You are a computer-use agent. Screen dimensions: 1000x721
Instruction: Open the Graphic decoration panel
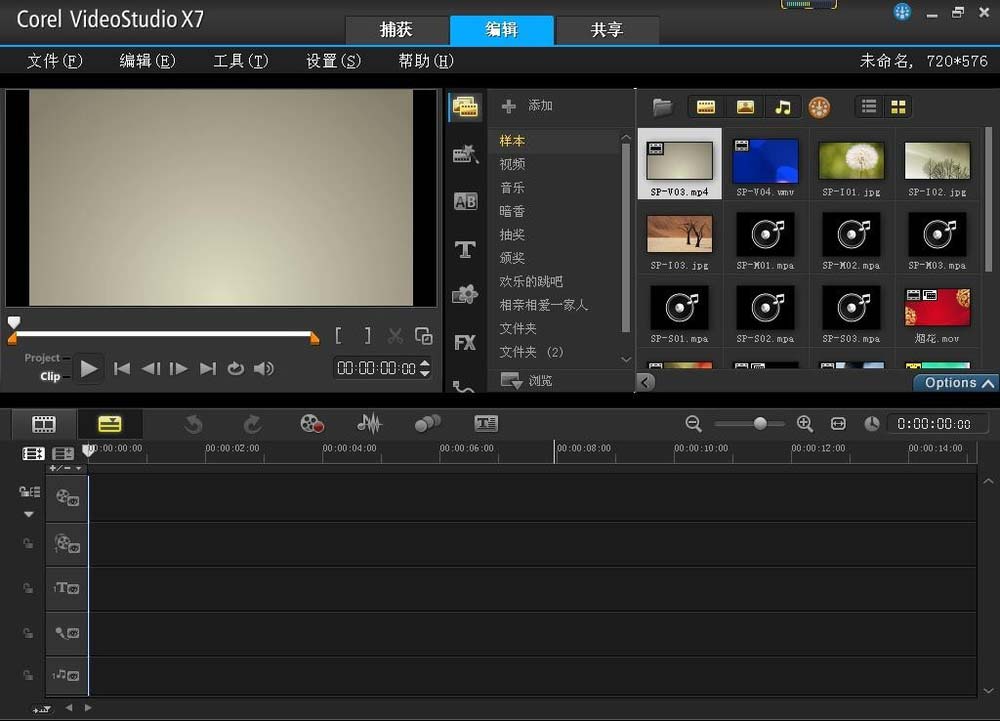coord(464,294)
